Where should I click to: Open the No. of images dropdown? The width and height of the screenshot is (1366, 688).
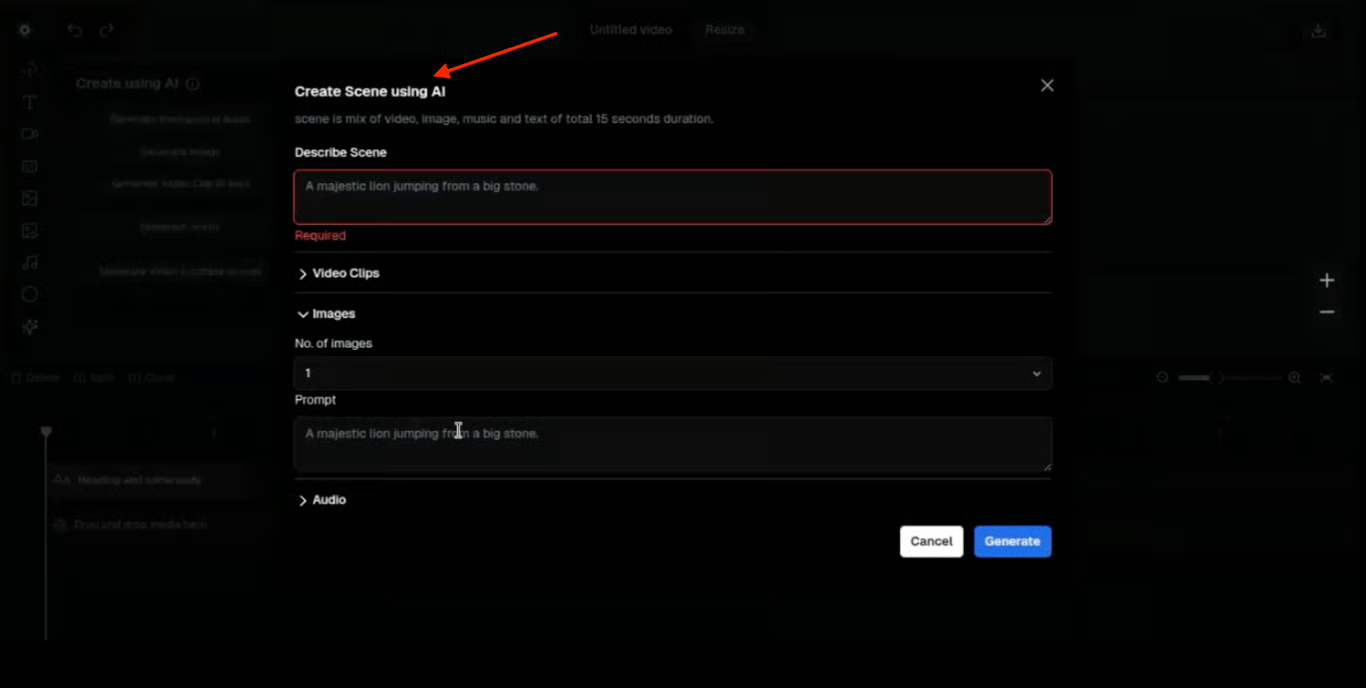tap(672, 373)
